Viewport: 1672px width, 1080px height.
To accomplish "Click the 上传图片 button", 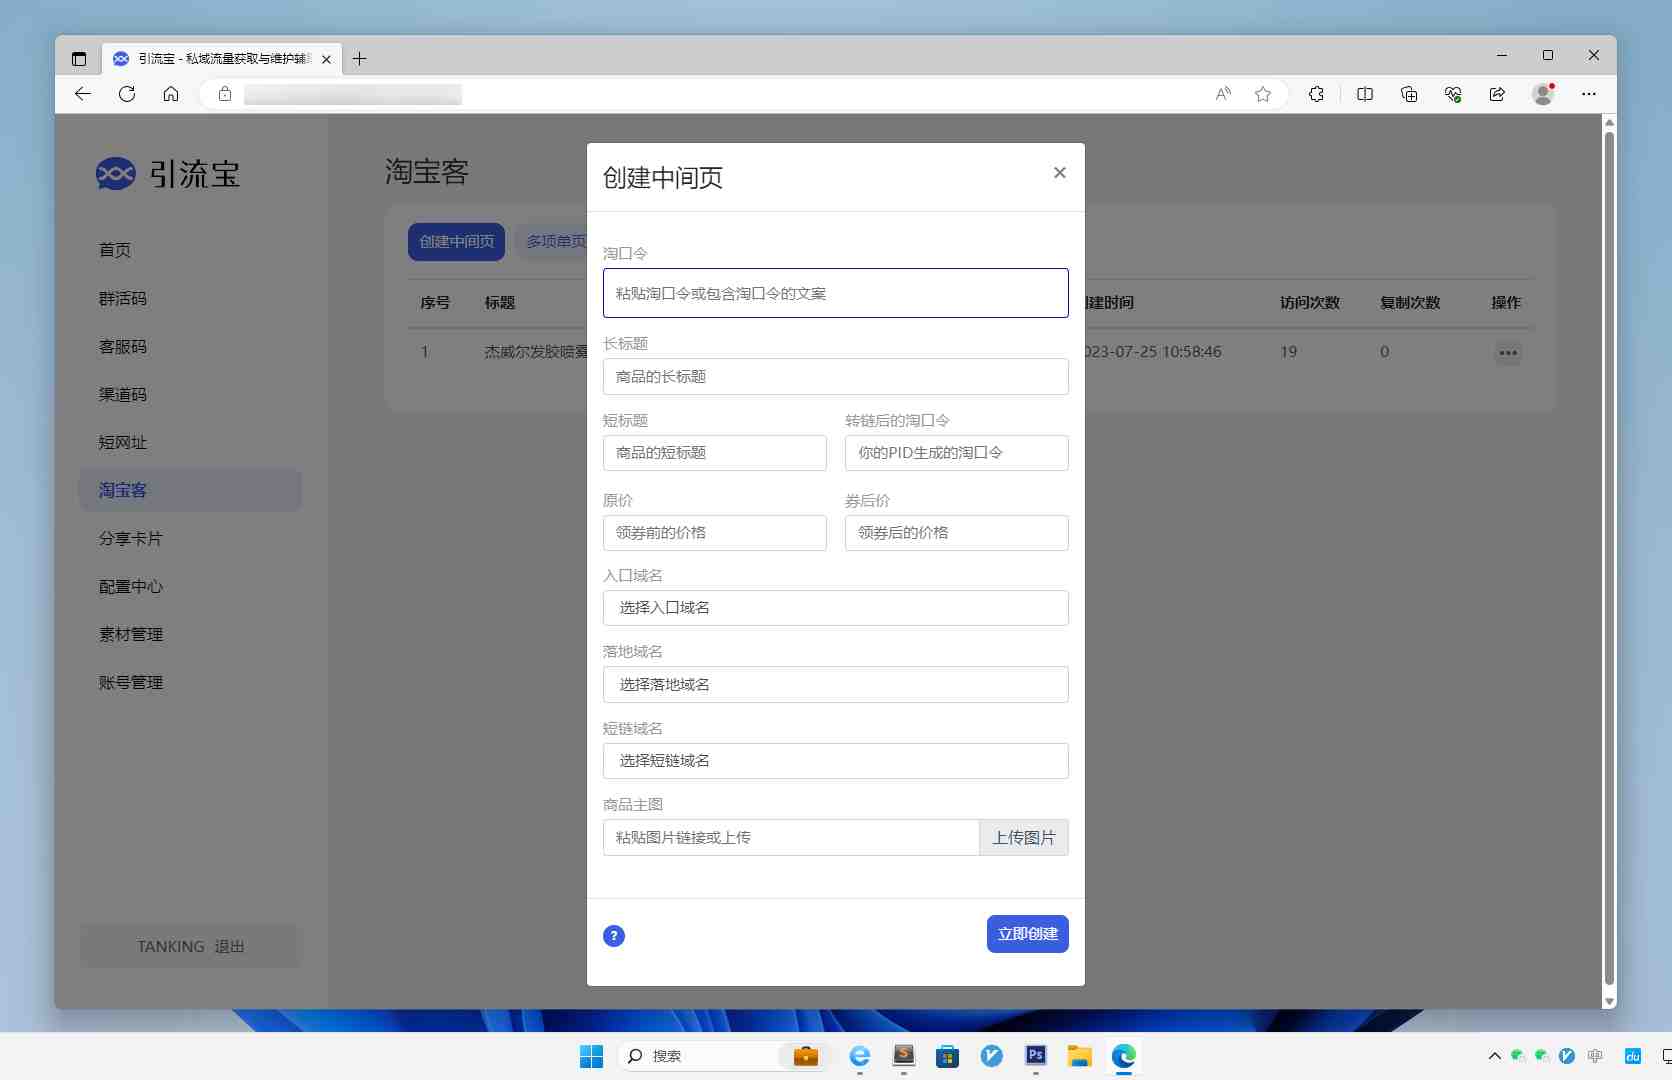I will click(1023, 838).
